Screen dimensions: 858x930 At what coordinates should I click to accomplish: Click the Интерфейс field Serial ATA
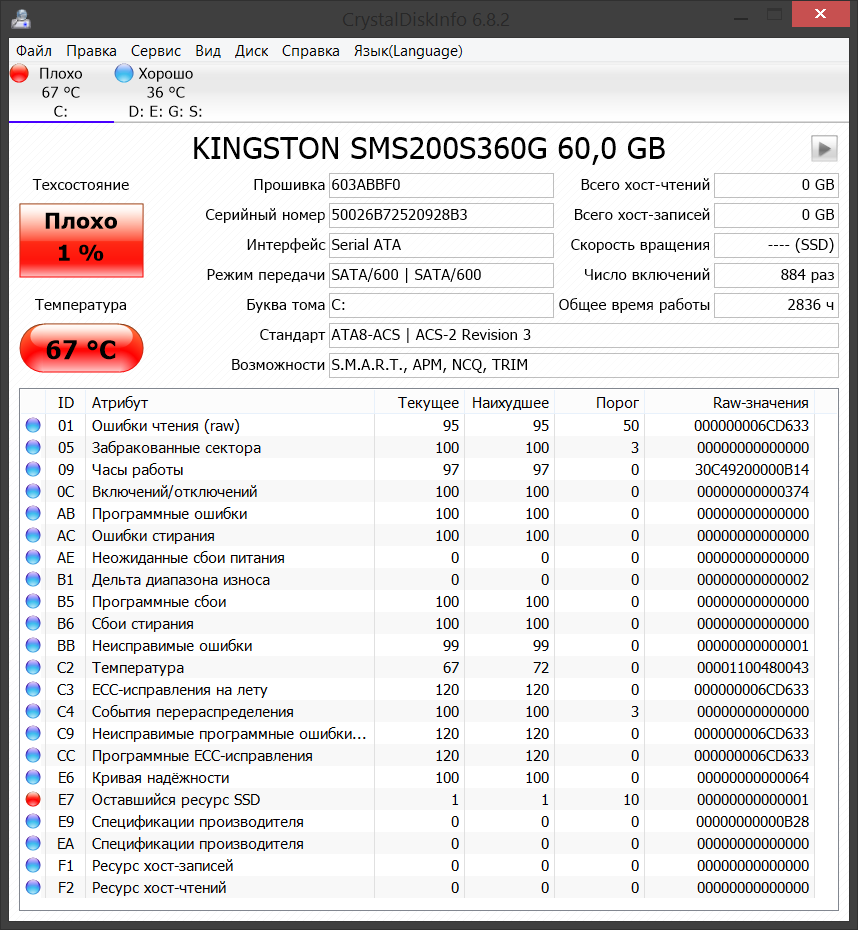(x=441, y=245)
